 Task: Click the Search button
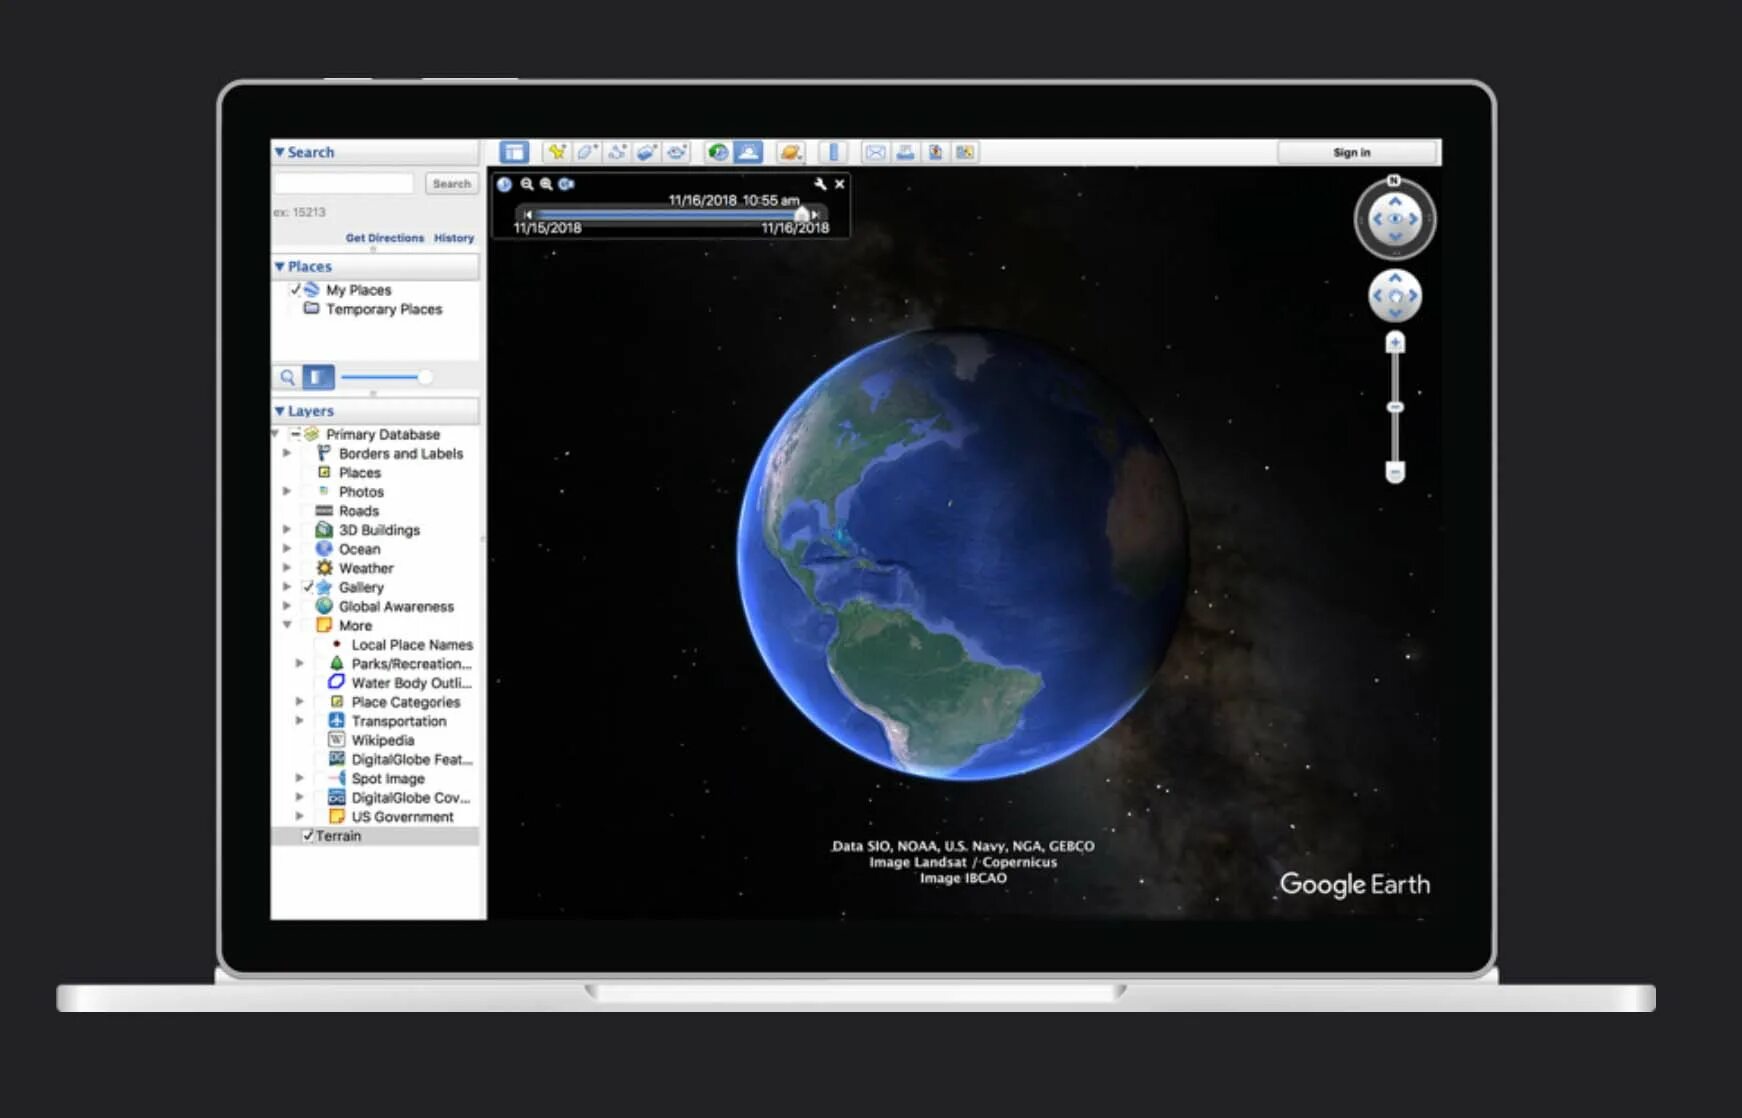click(451, 184)
